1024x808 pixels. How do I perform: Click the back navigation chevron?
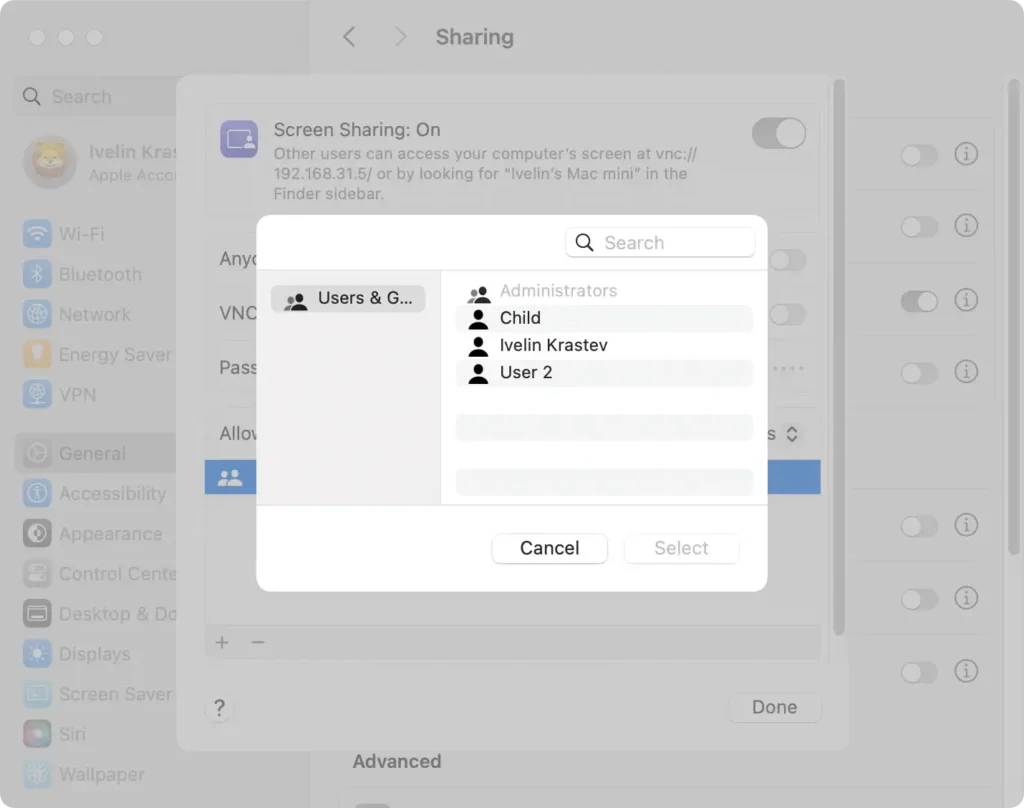point(348,36)
